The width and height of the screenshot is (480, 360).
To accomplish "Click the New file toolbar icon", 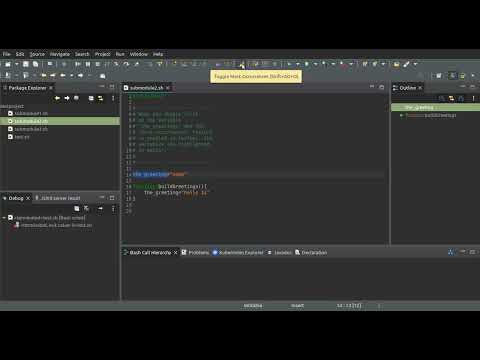I will 8,64.
